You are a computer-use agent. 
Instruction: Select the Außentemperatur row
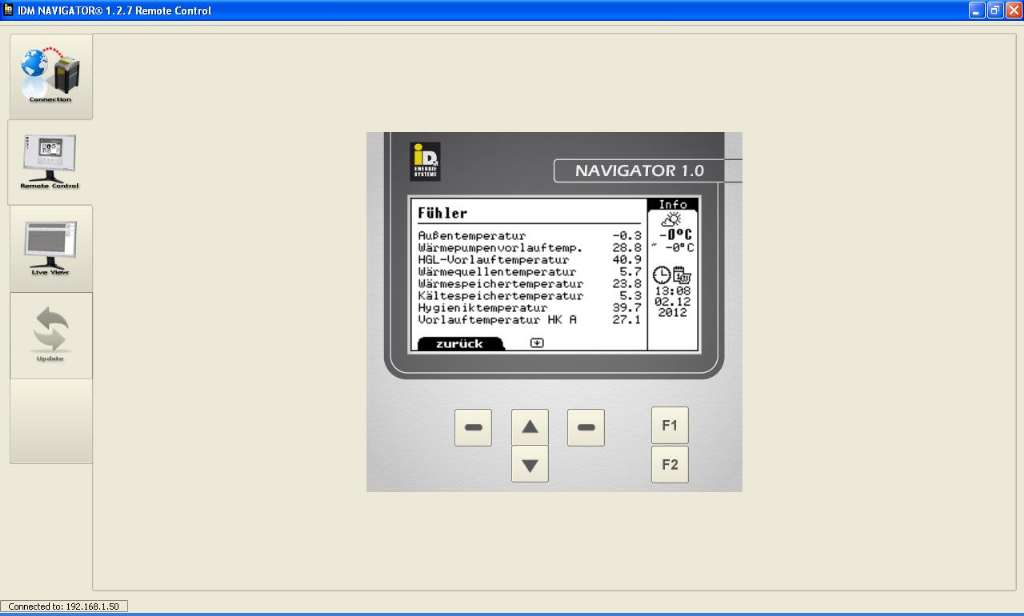click(x=530, y=236)
